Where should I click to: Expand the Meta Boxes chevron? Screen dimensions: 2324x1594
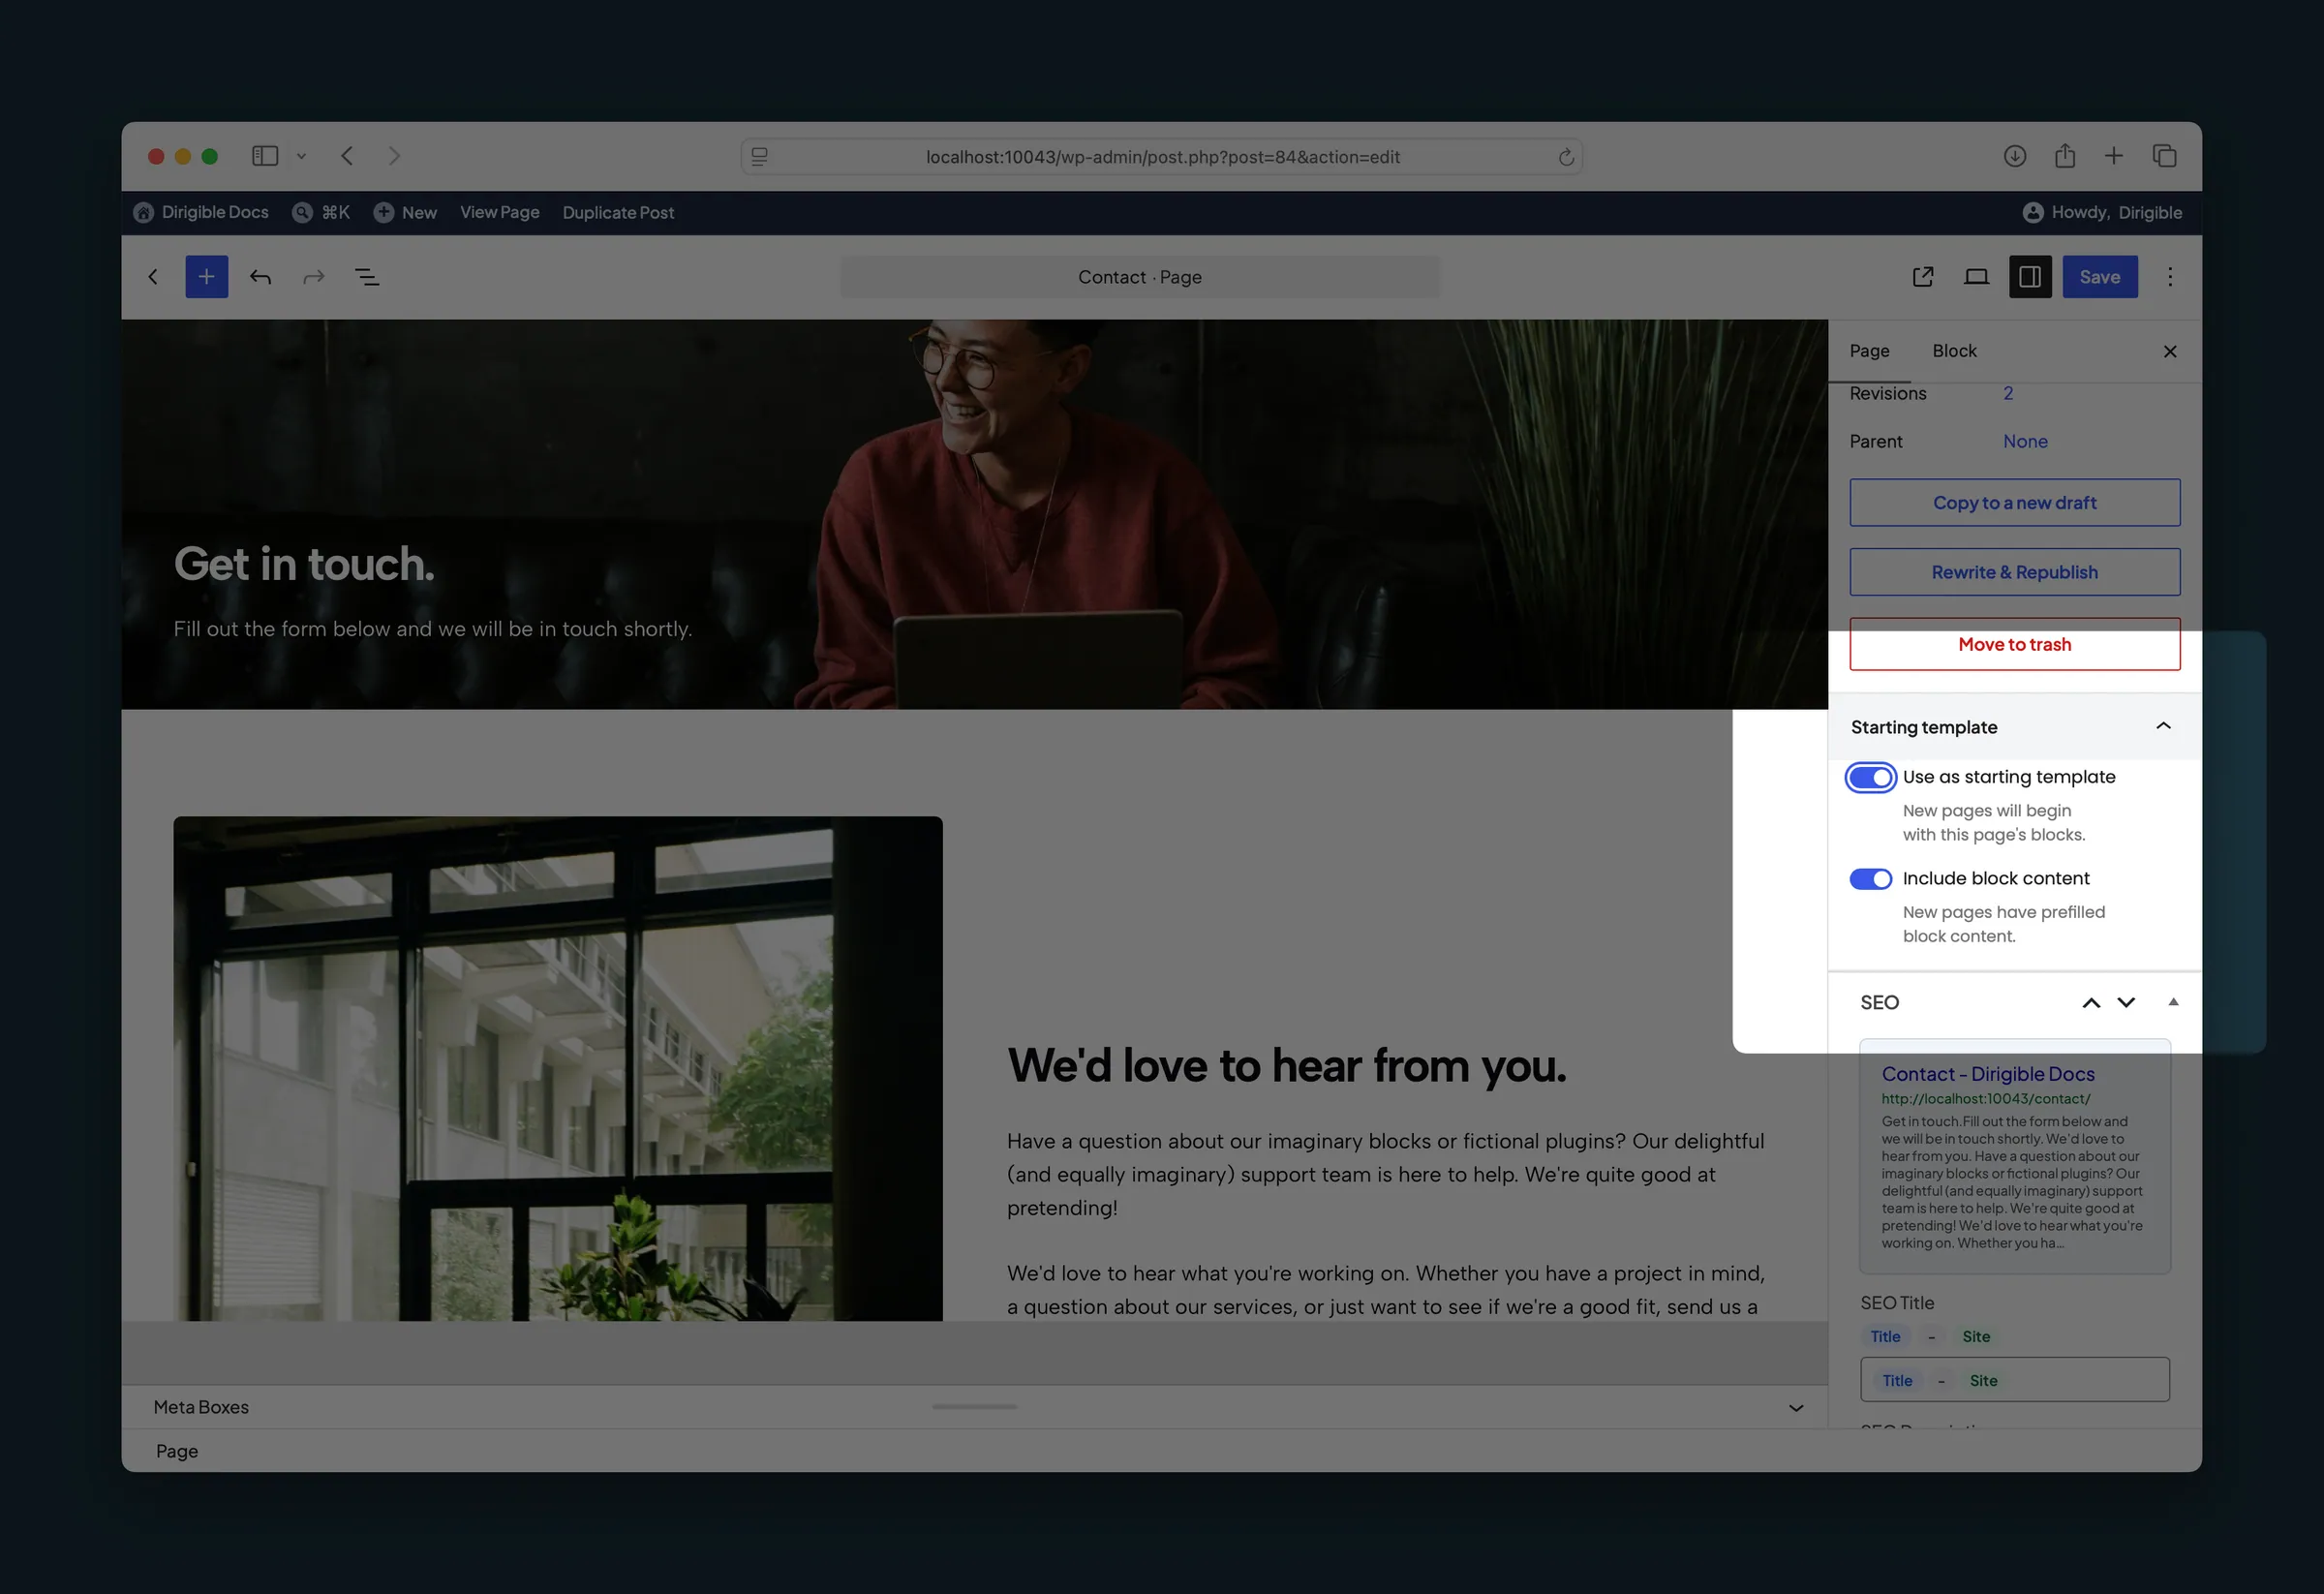[1796, 1408]
